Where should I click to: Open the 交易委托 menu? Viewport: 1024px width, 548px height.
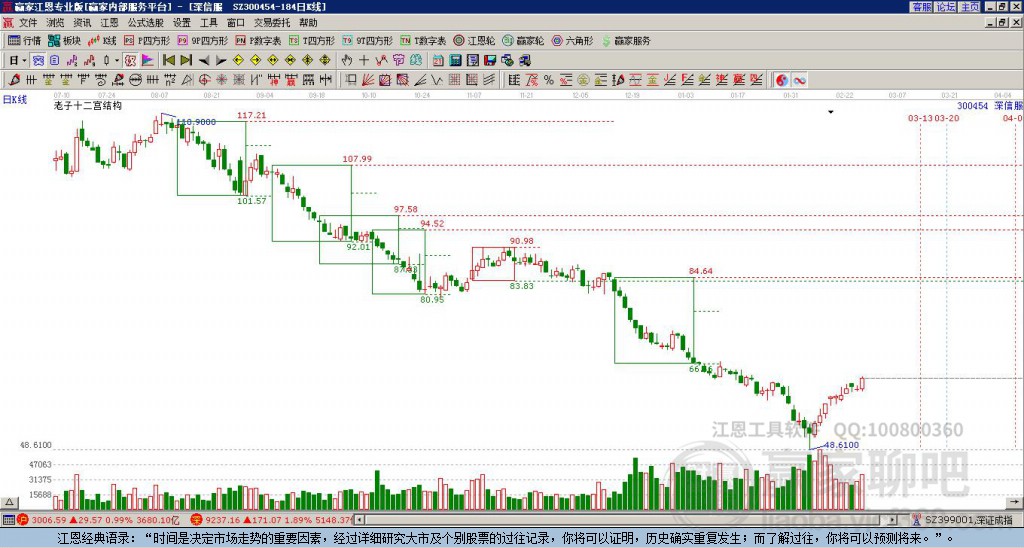[272, 23]
